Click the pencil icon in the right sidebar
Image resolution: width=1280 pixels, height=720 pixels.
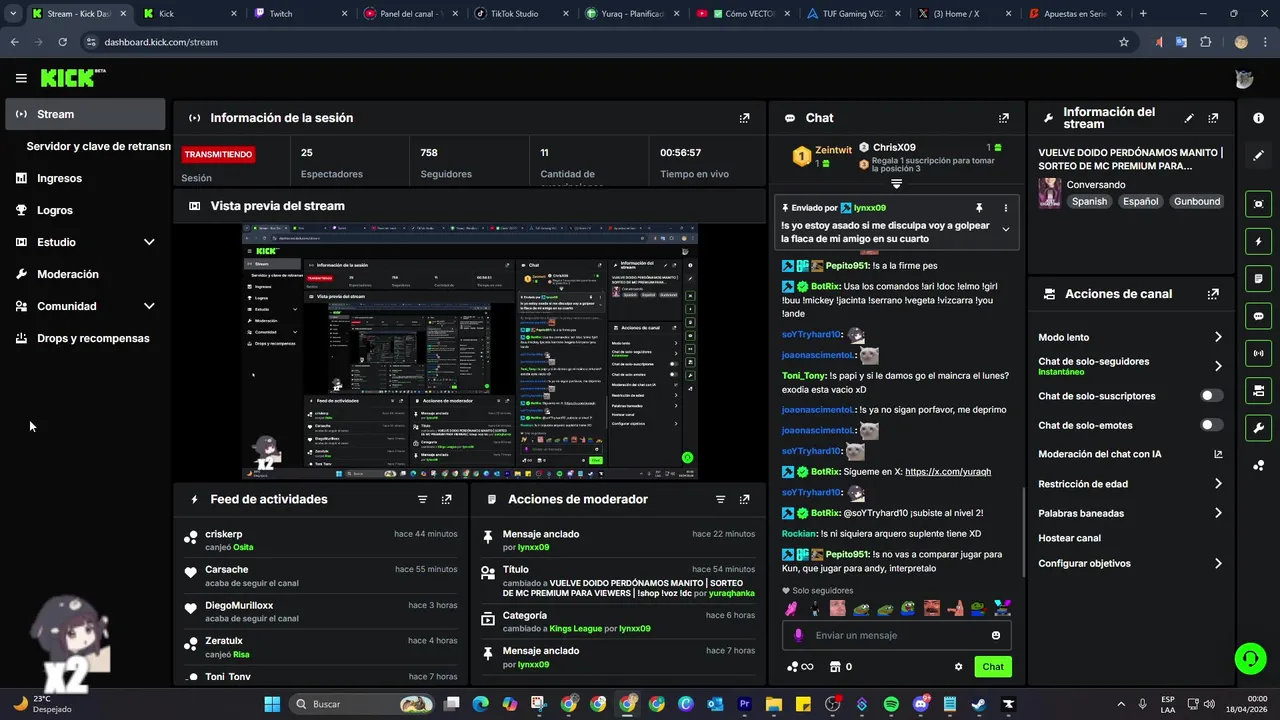point(1258,155)
